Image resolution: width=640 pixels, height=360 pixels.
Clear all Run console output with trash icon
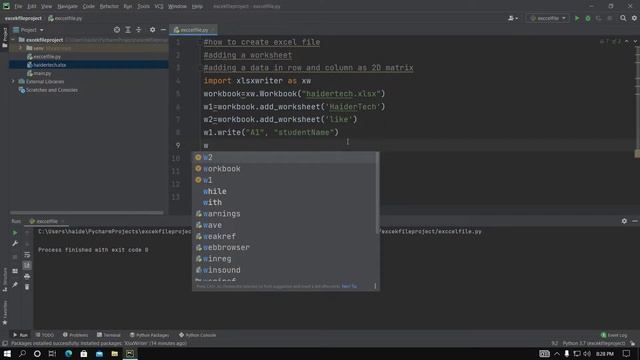[27, 287]
